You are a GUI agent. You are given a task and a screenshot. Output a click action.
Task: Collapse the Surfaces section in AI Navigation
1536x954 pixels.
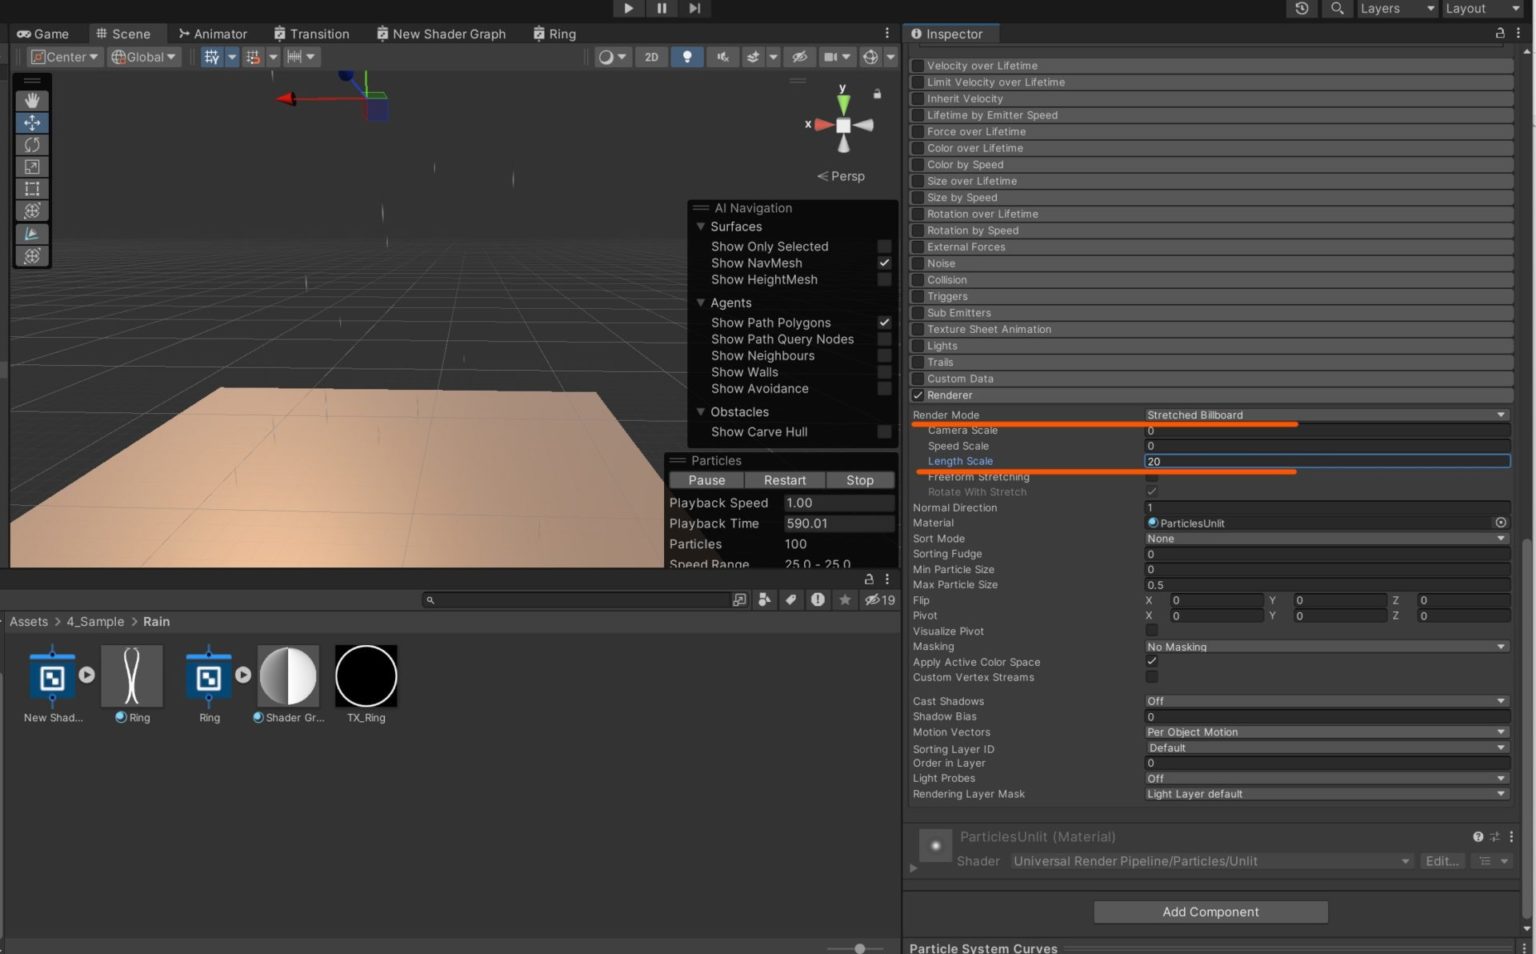[x=700, y=226]
